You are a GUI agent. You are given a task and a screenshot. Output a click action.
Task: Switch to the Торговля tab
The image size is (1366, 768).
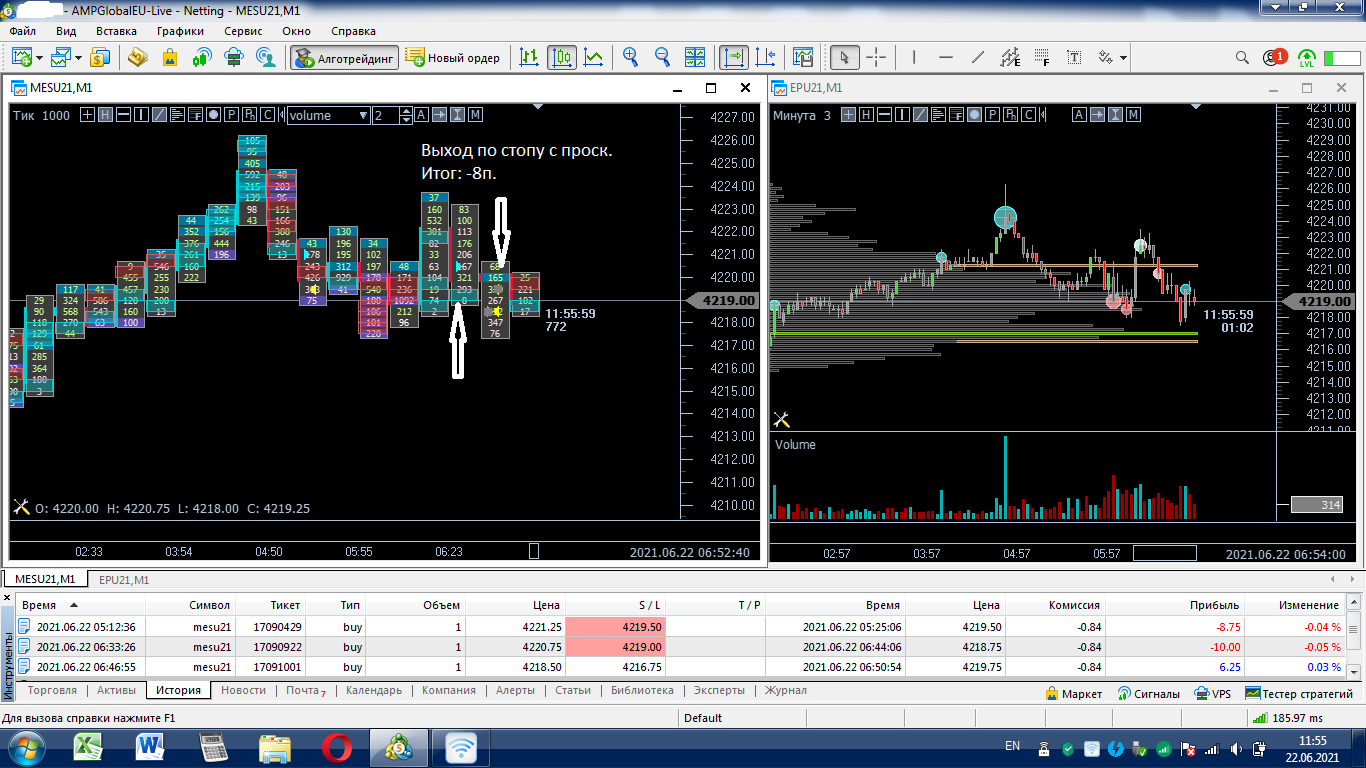tap(51, 690)
